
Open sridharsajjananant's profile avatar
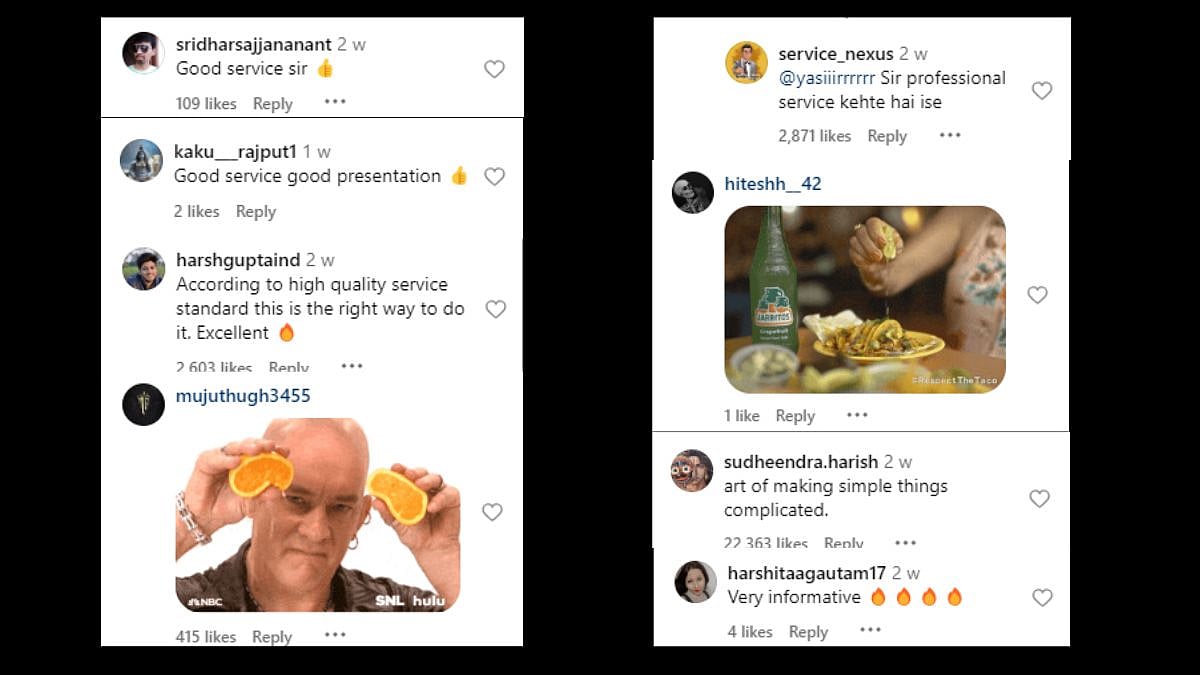coord(143,53)
